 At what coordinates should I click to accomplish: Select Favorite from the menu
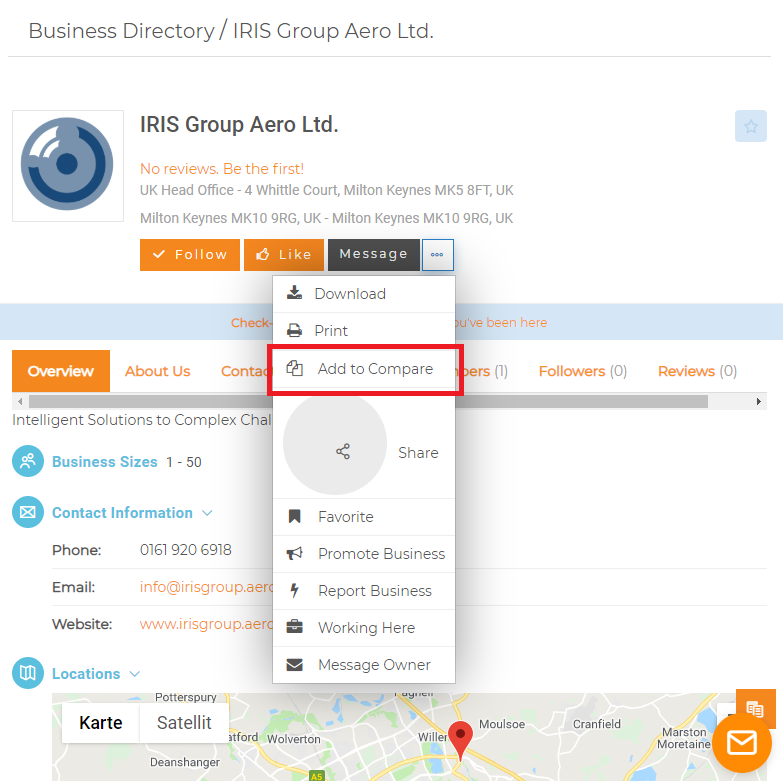(x=364, y=517)
